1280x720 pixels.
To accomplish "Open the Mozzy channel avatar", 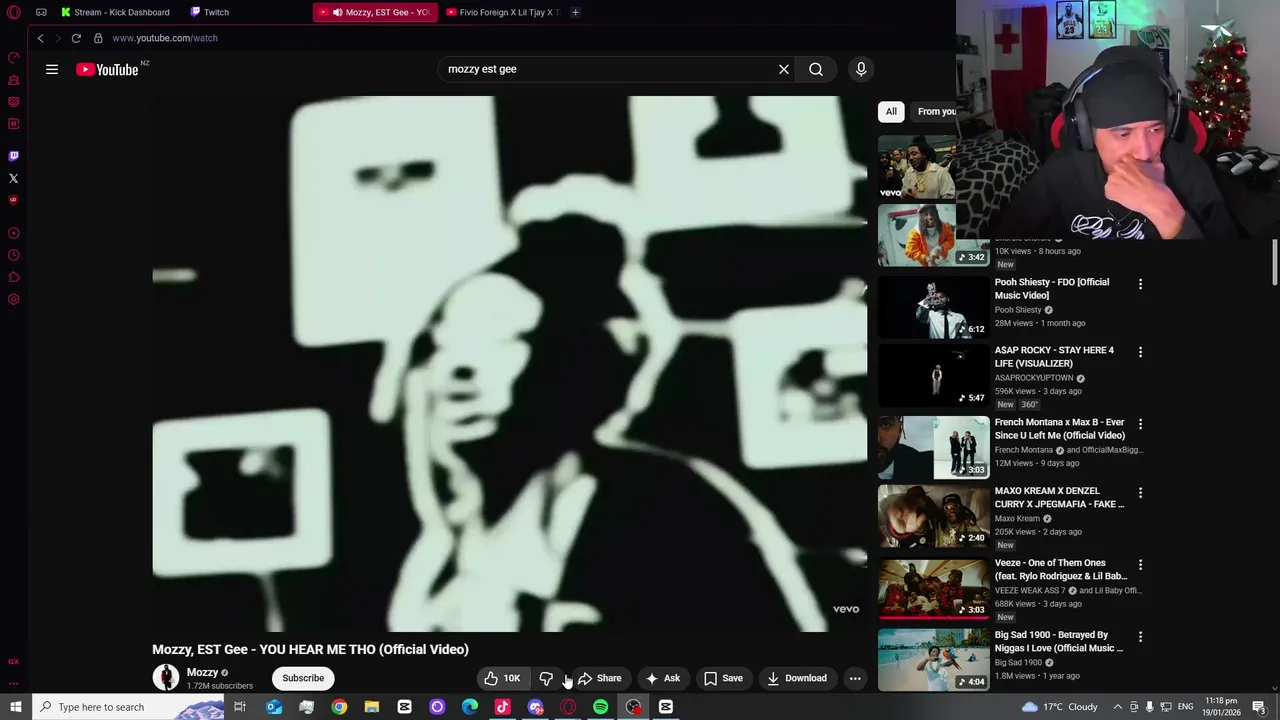I will click(166, 677).
